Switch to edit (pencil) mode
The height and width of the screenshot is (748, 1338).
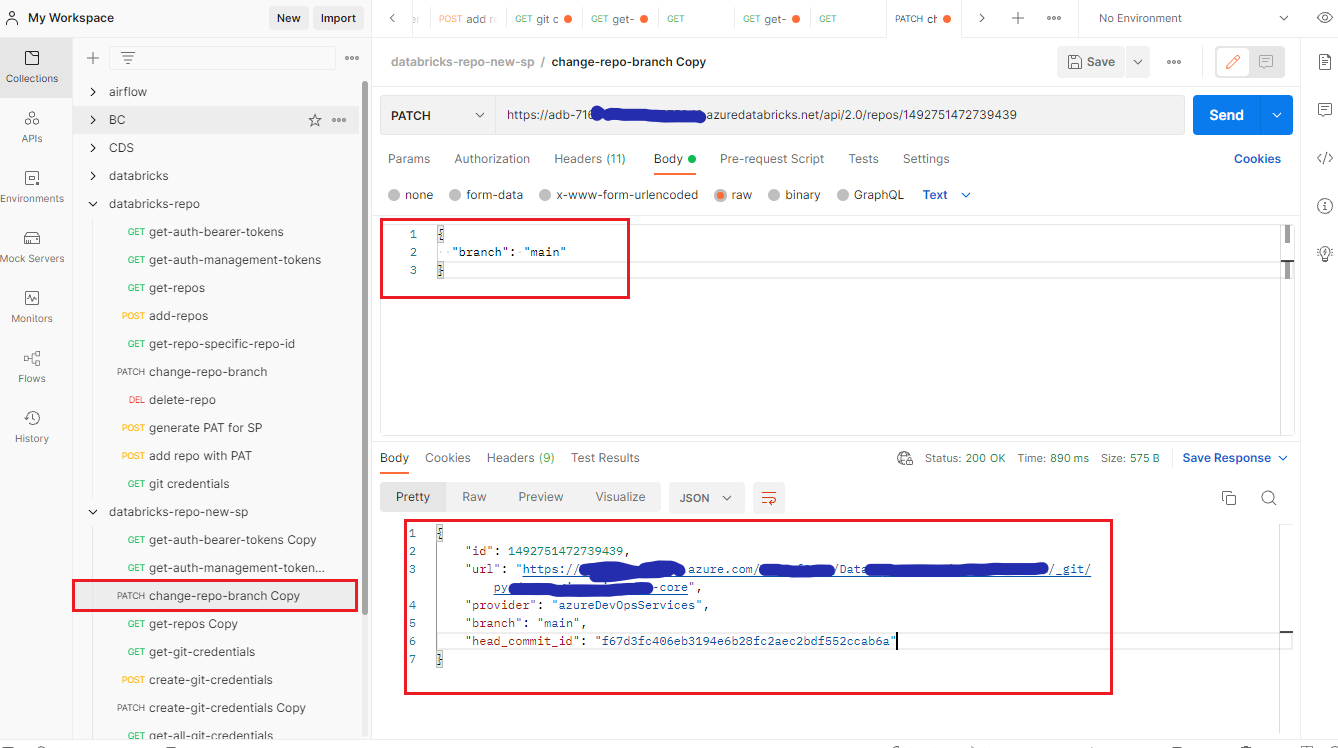[x=1233, y=62]
